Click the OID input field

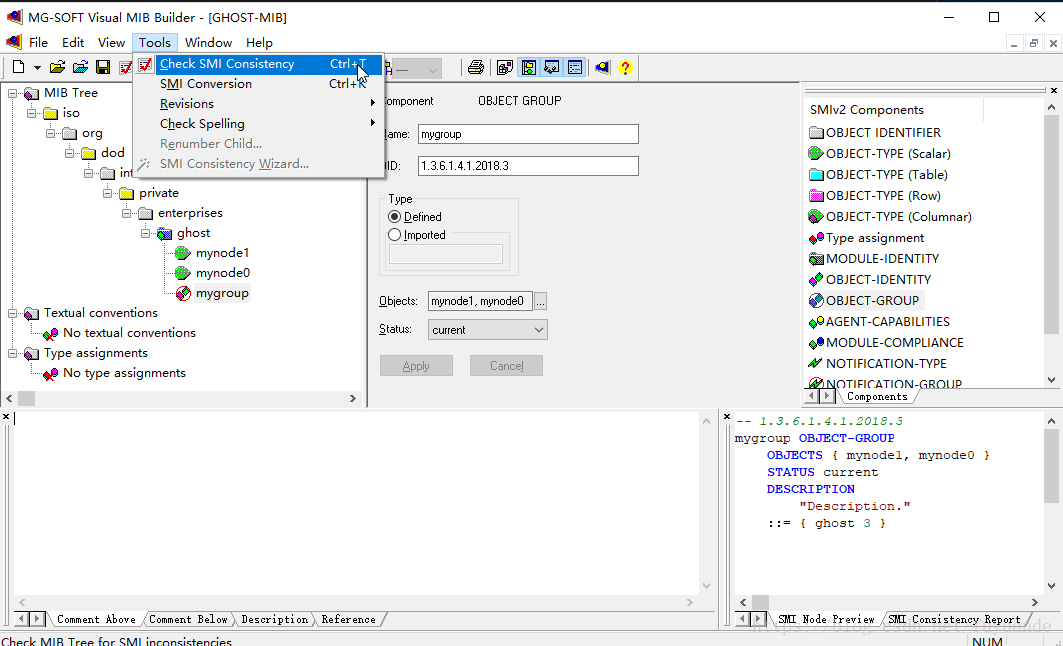[x=528, y=165]
